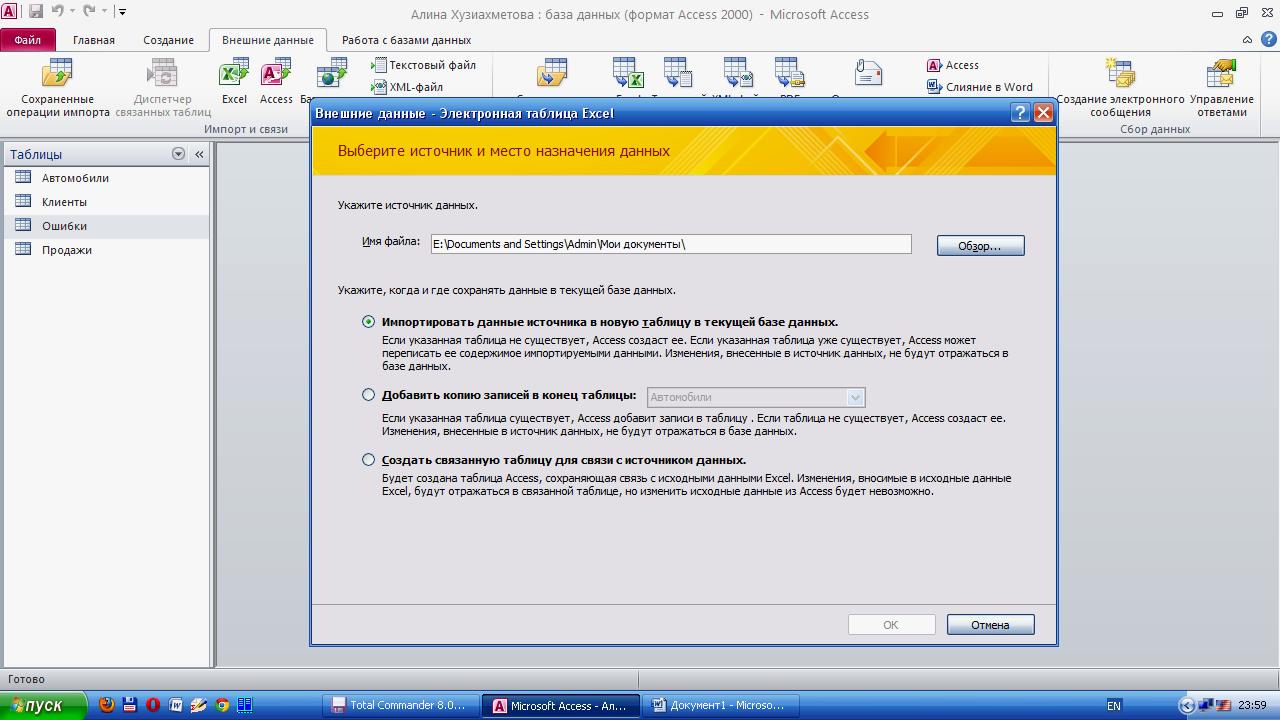Open Saved Import Operations (Сохраненные операции импорта)

pos(58,87)
